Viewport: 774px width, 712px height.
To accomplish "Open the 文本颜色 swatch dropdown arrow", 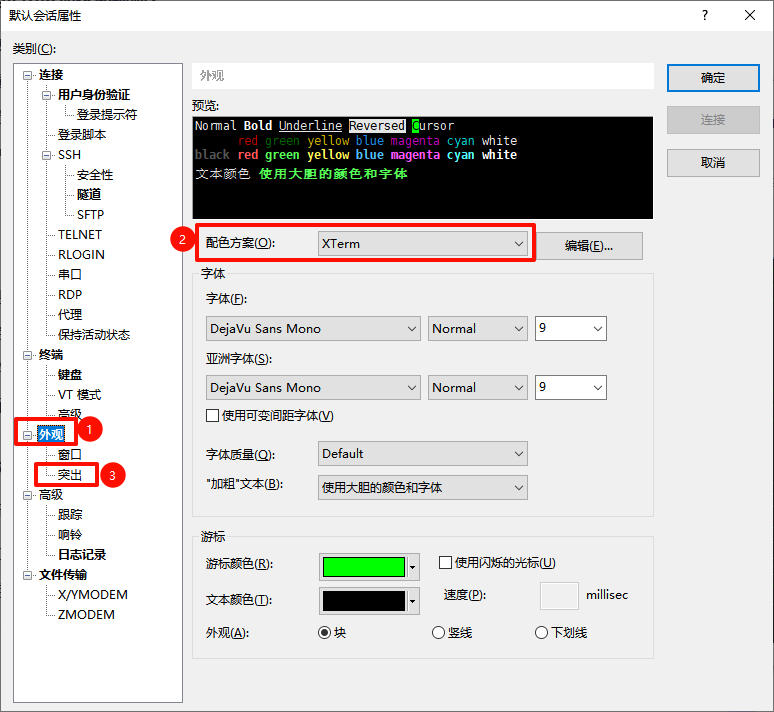I will tap(413, 601).
